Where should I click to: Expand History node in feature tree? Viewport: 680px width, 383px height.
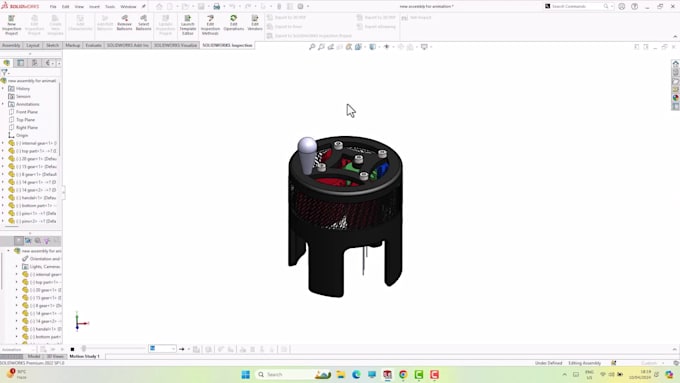pos(3,88)
